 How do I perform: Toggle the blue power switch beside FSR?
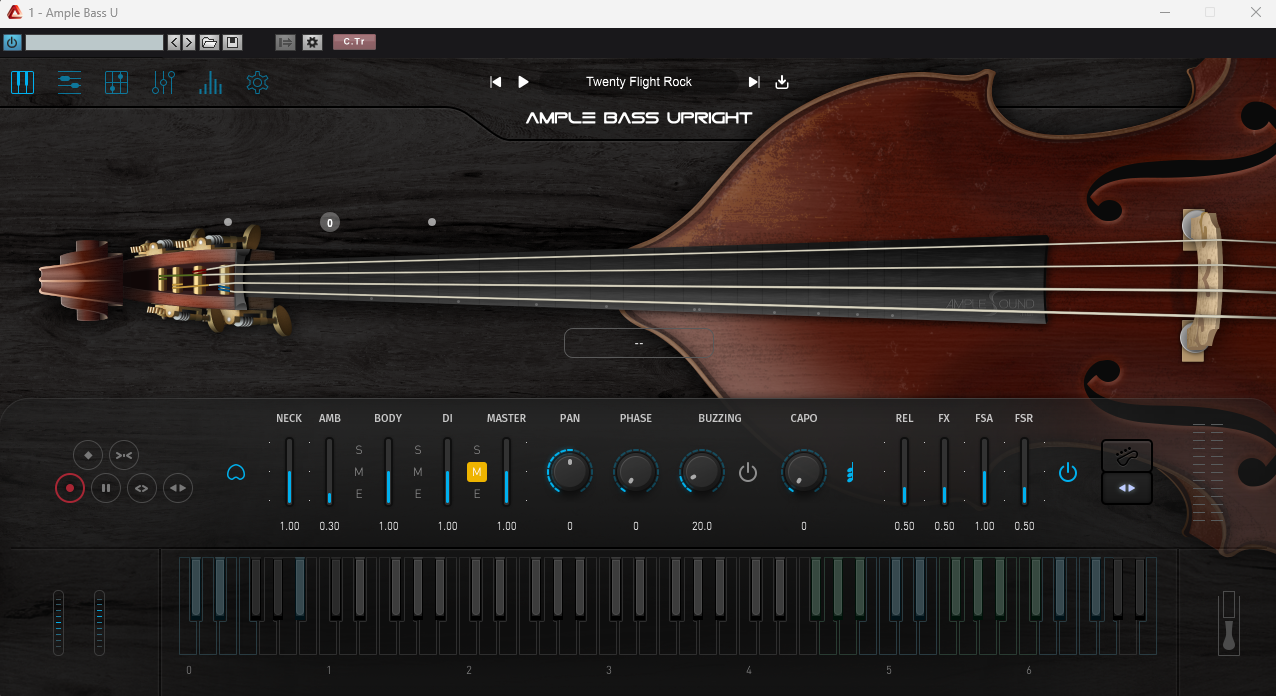click(1068, 472)
